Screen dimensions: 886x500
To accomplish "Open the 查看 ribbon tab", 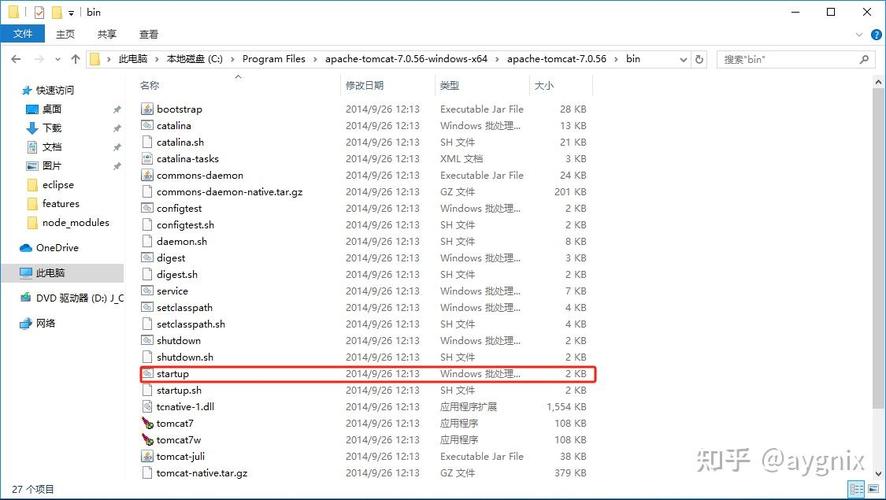I will 149,34.
